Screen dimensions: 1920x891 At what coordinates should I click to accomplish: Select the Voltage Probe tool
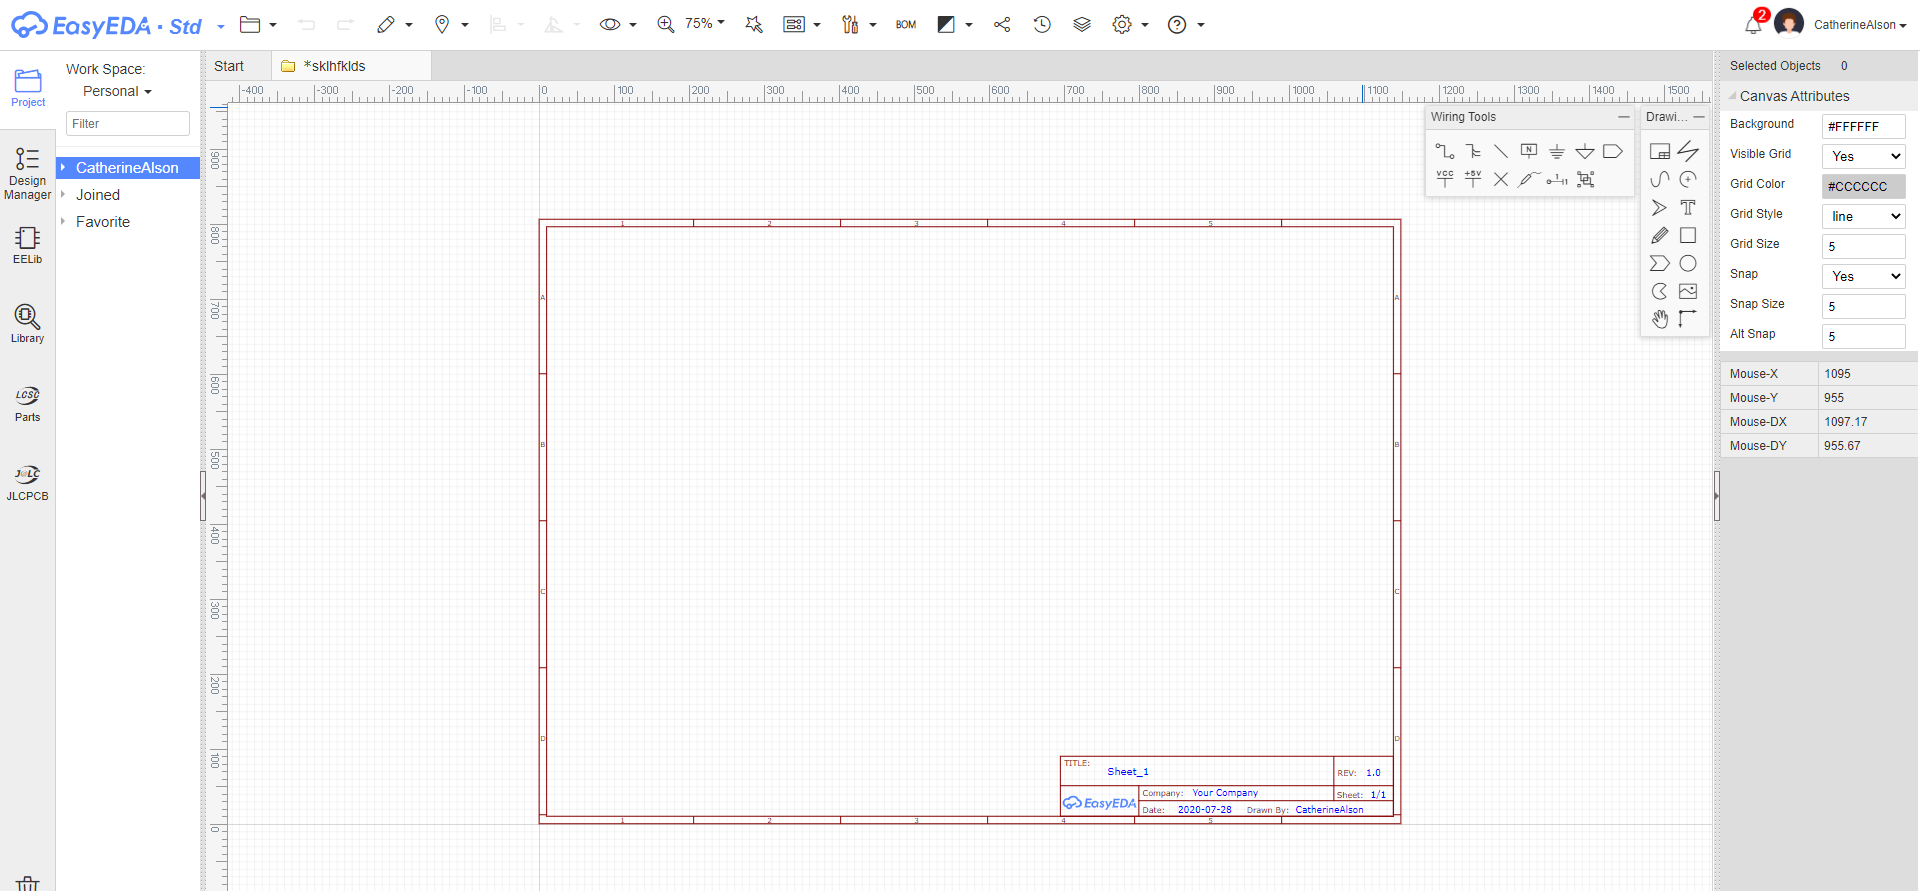(1529, 179)
